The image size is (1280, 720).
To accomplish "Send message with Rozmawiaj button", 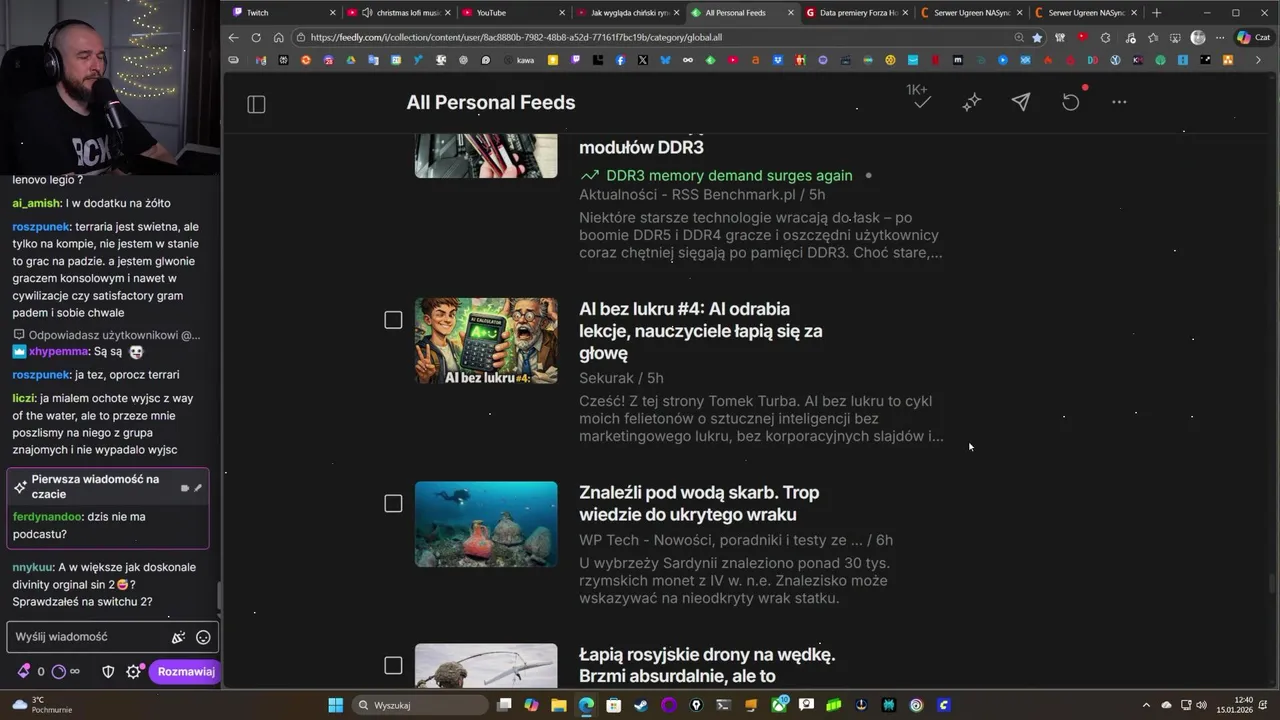I will tap(185, 672).
